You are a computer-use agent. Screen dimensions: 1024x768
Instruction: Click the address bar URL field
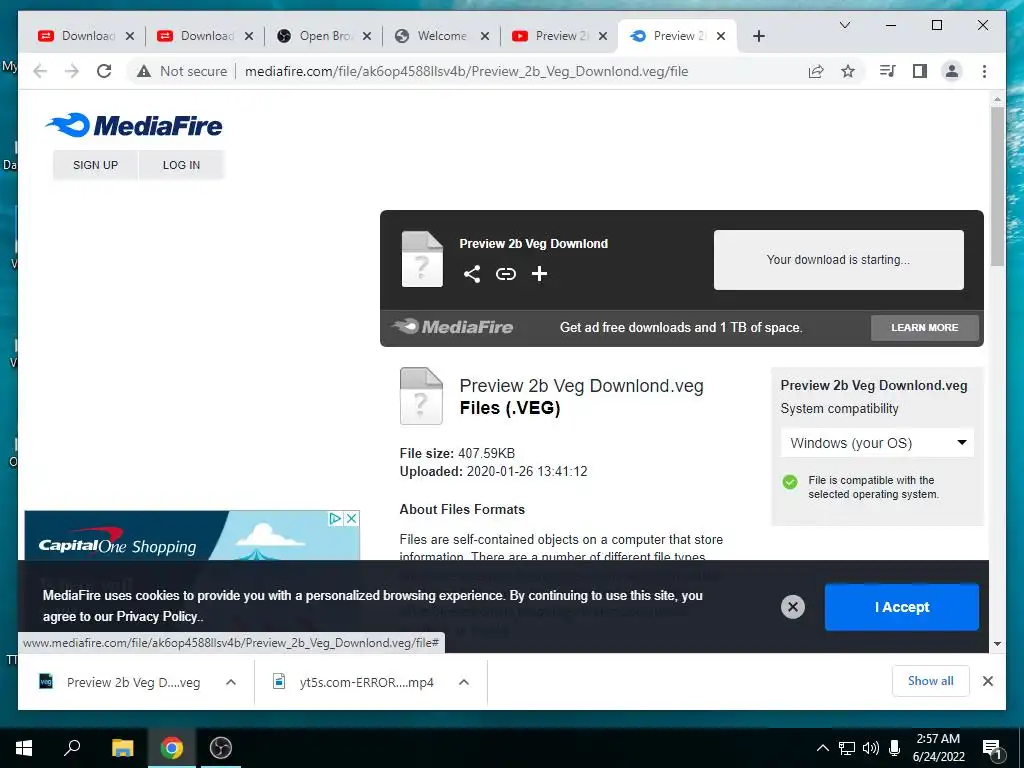click(466, 71)
